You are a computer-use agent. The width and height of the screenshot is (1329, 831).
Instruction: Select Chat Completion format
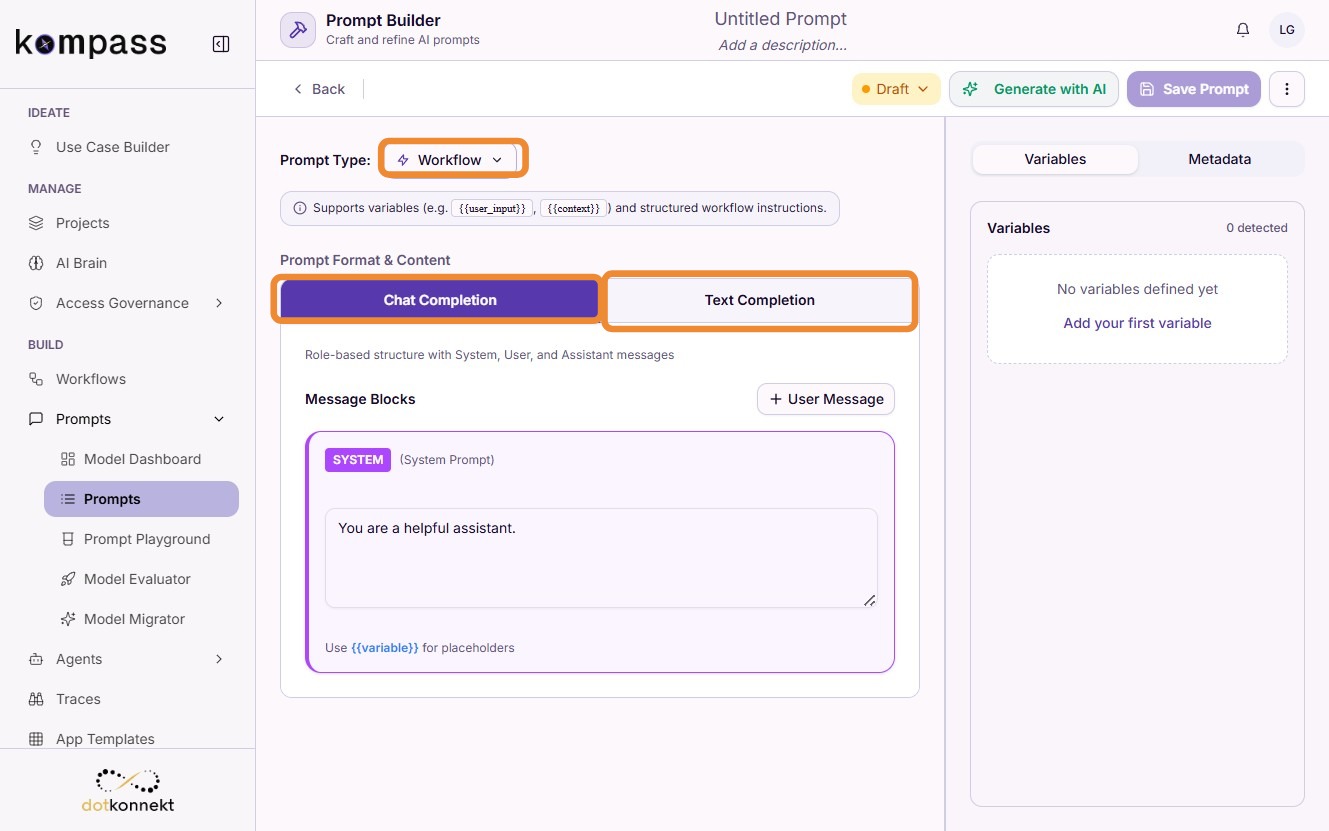click(x=440, y=300)
